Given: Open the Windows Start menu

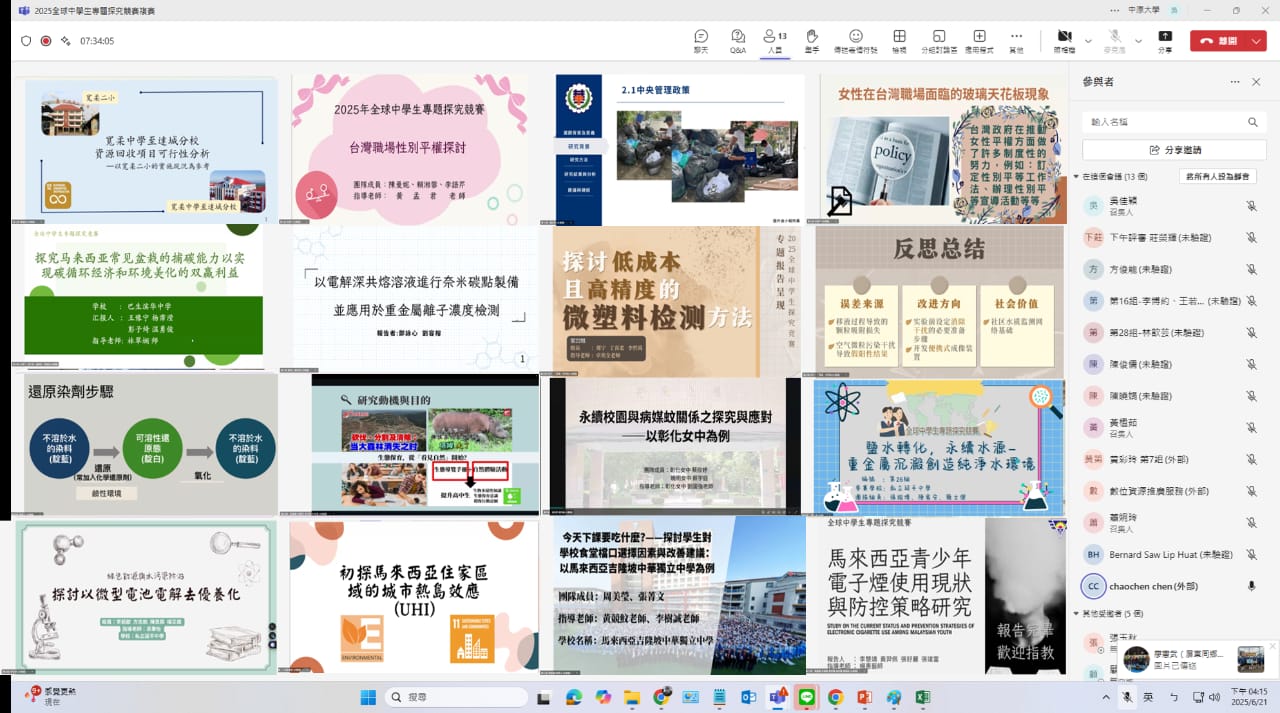Looking at the screenshot, I should pyautogui.click(x=369, y=697).
